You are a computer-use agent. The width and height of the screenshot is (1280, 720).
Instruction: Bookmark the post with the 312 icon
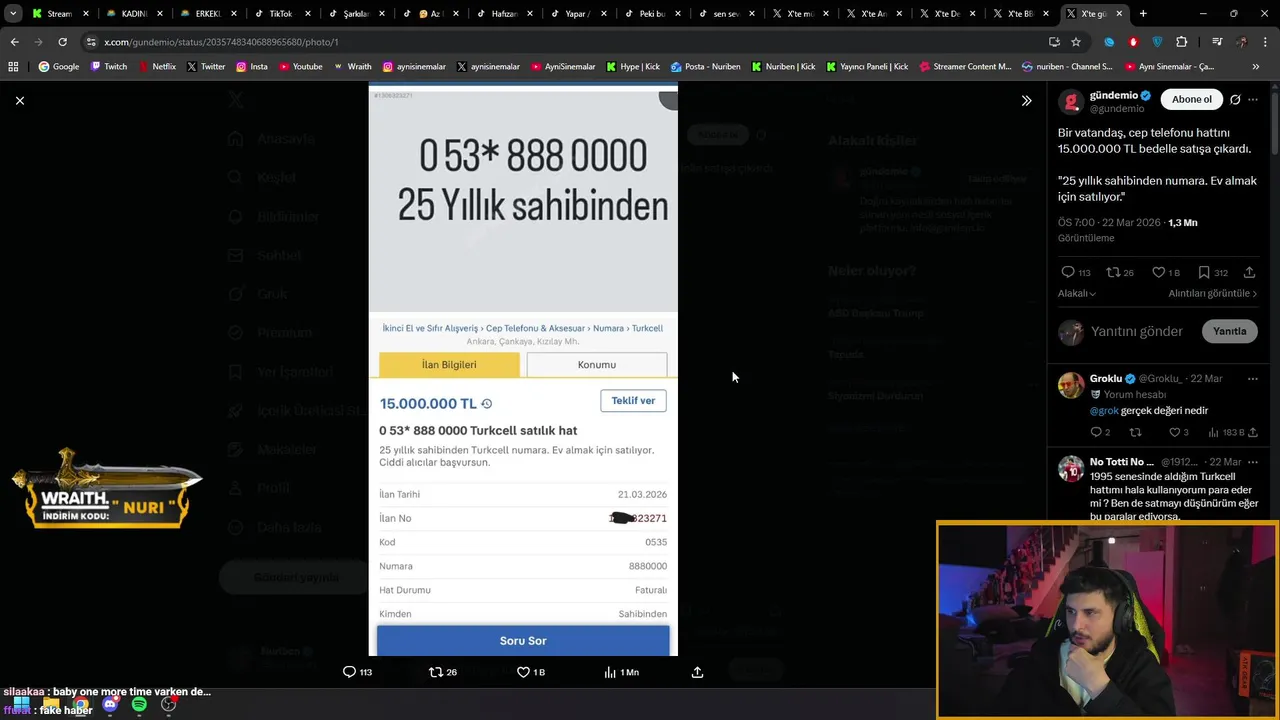tap(1204, 272)
